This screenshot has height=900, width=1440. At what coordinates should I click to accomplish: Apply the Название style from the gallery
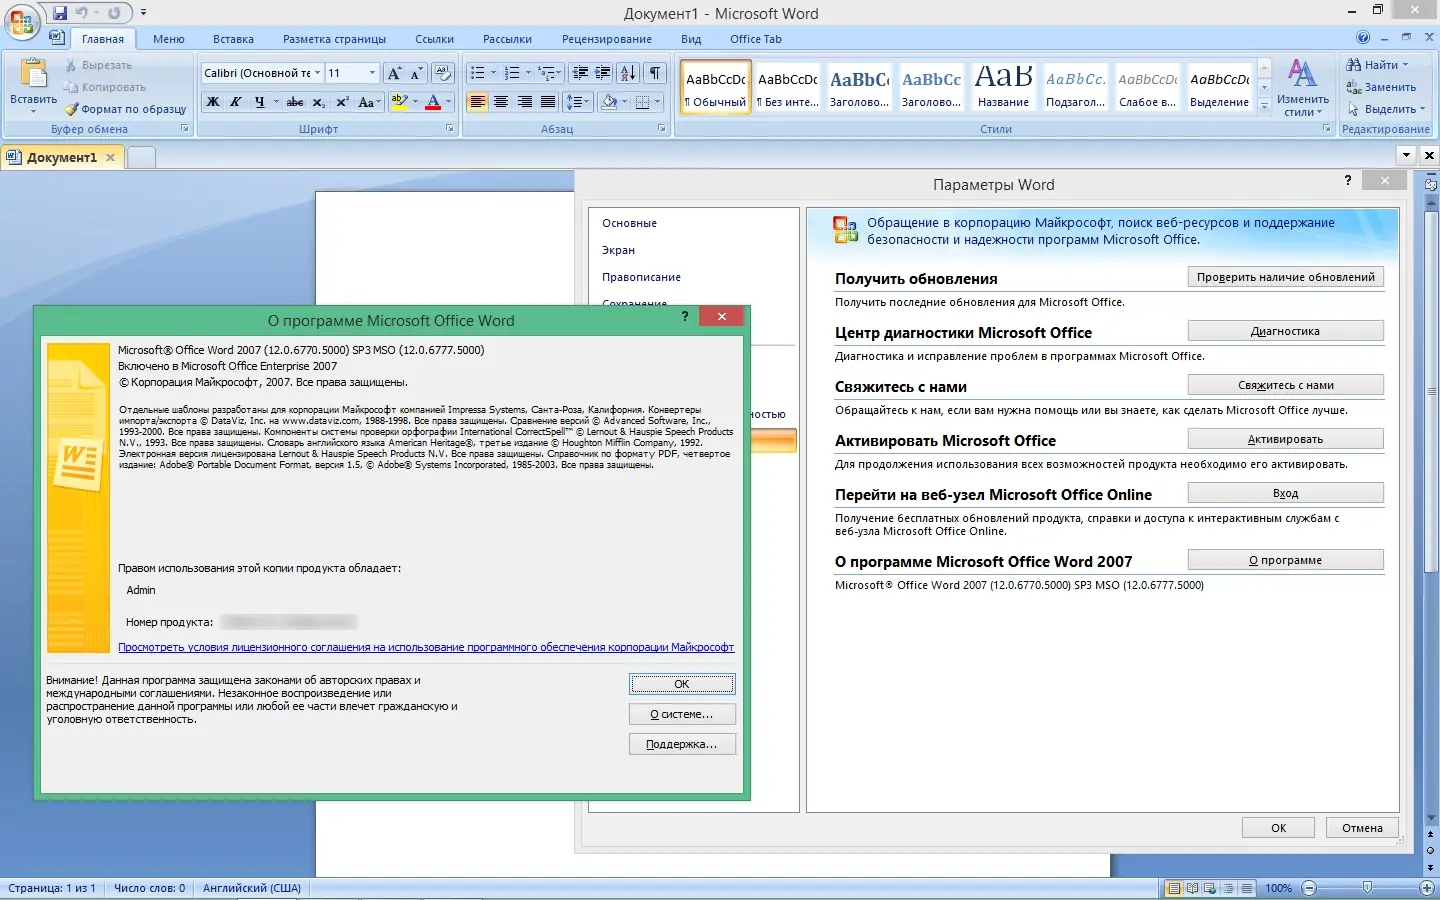click(x=1003, y=86)
